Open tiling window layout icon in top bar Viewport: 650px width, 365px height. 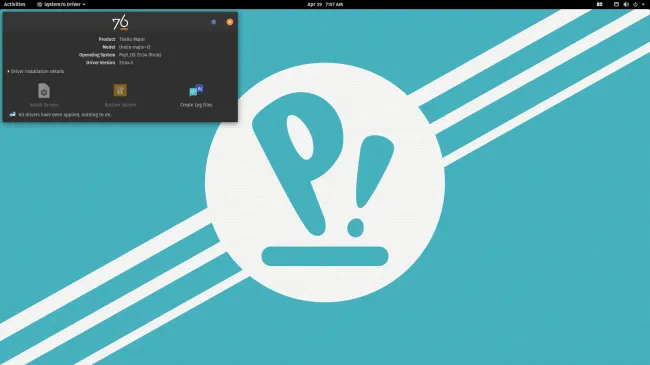tap(599, 4)
